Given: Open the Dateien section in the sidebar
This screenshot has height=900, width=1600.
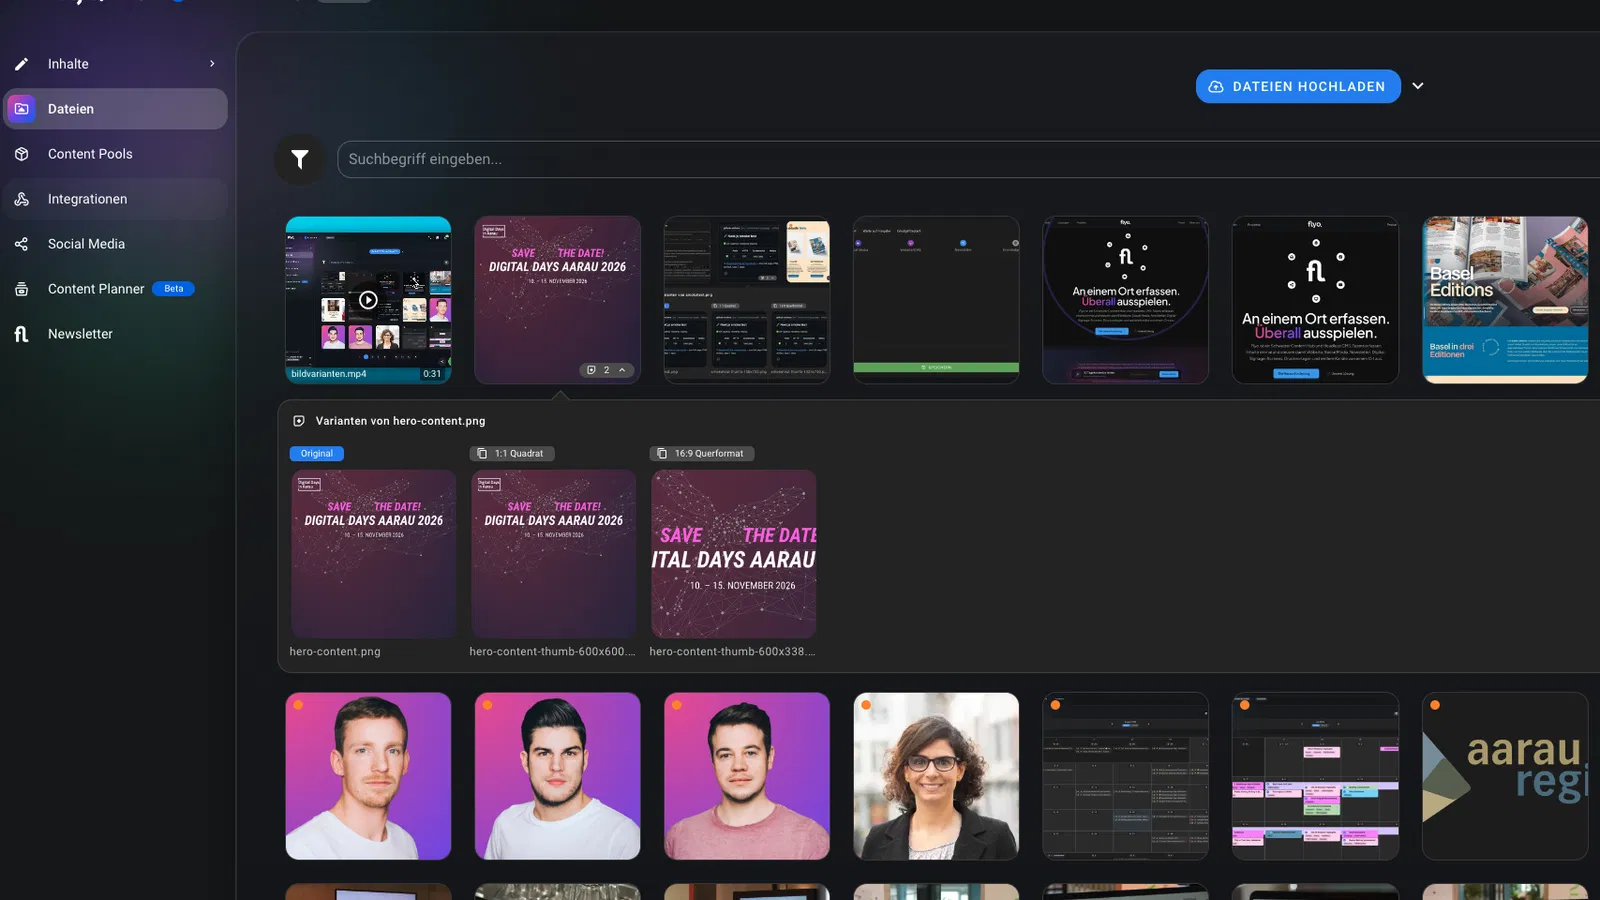Looking at the screenshot, I should click(115, 109).
